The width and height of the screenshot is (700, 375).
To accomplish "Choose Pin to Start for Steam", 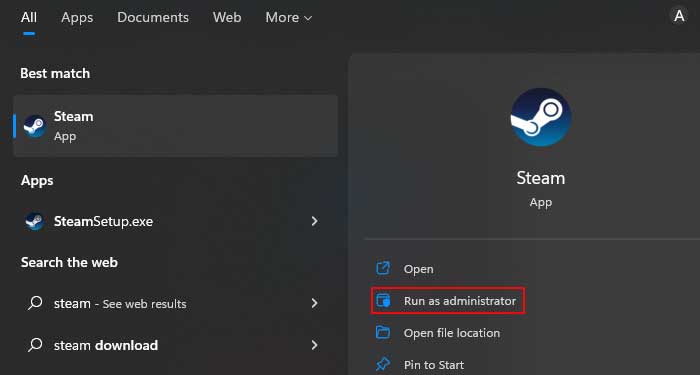I will click(433, 365).
